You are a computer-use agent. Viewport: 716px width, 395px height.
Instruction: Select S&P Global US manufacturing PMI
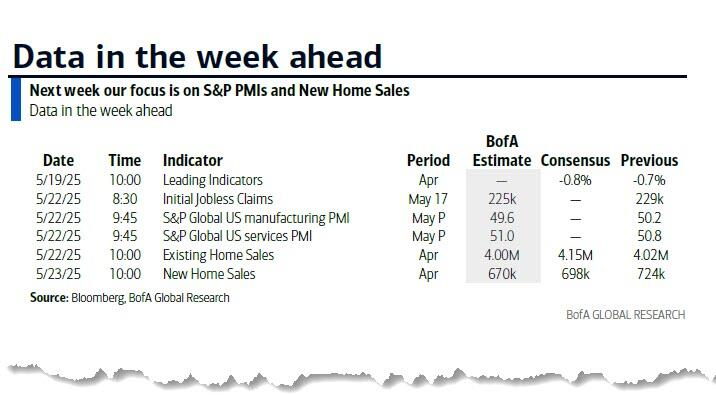click(256, 218)
